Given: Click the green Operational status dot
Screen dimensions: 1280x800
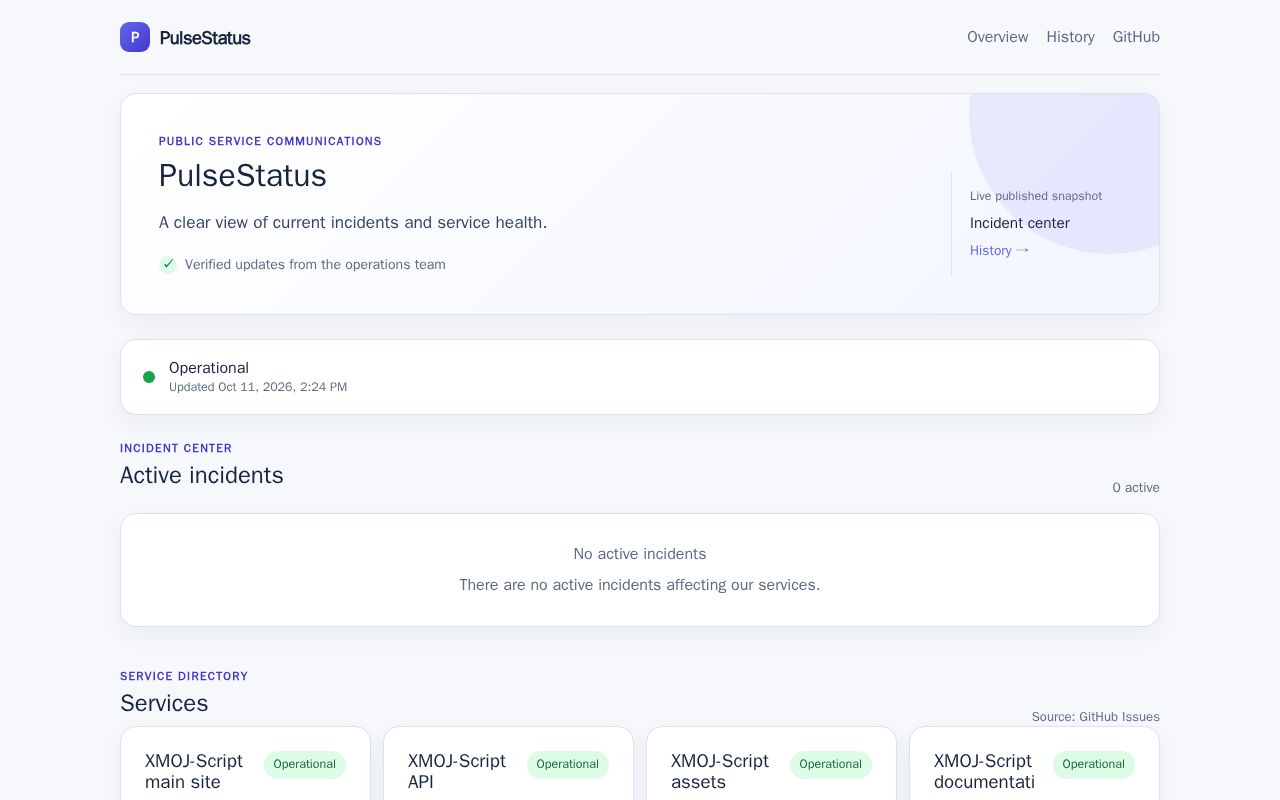Looking at the screenshot, I should point(149,377).
